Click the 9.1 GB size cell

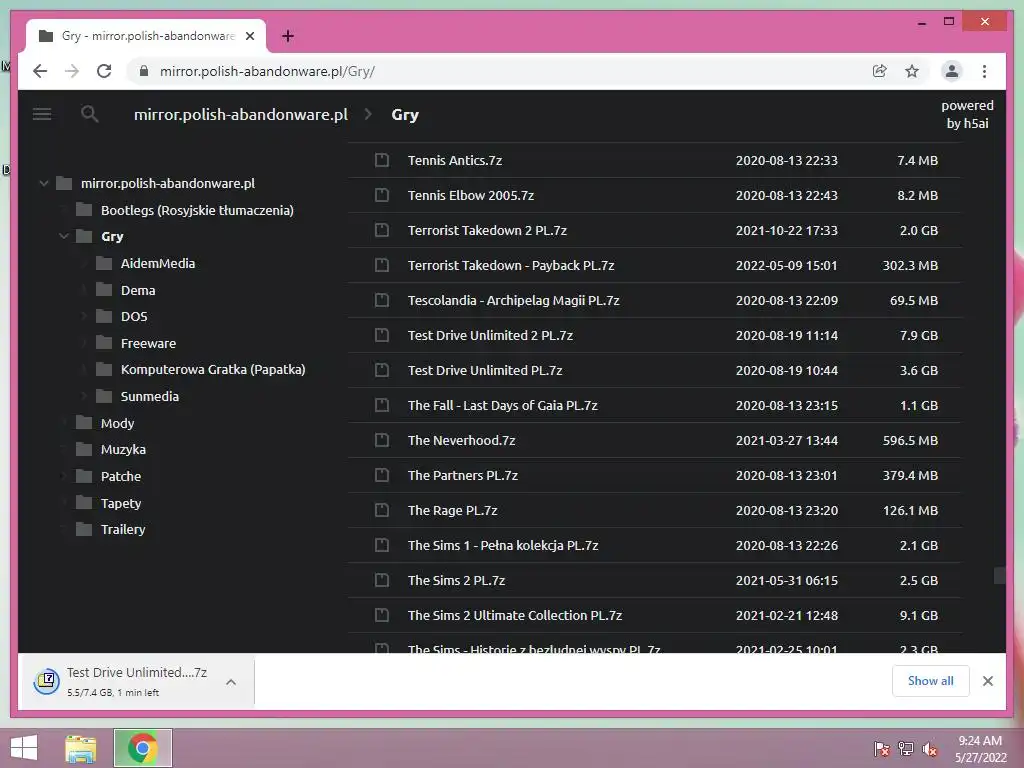point(918,615)
